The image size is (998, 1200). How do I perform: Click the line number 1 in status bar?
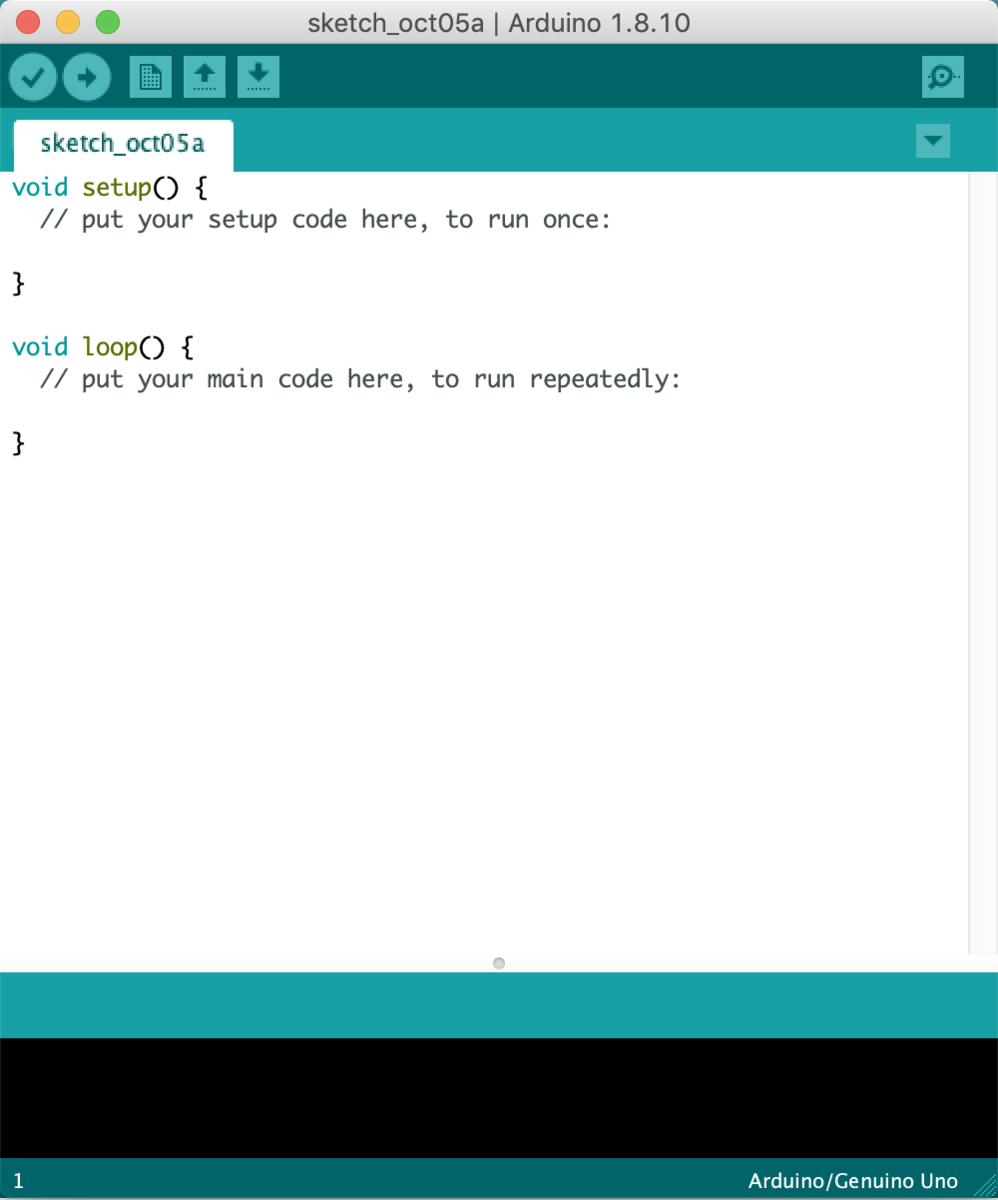tap(18, 1181)
